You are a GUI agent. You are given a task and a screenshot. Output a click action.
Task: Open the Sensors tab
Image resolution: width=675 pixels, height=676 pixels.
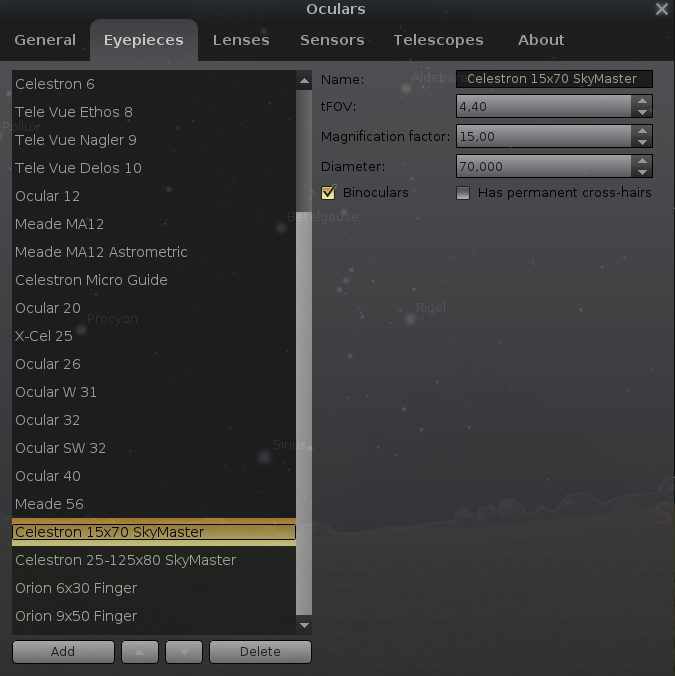pyautogui.click(x=332, y=40)
